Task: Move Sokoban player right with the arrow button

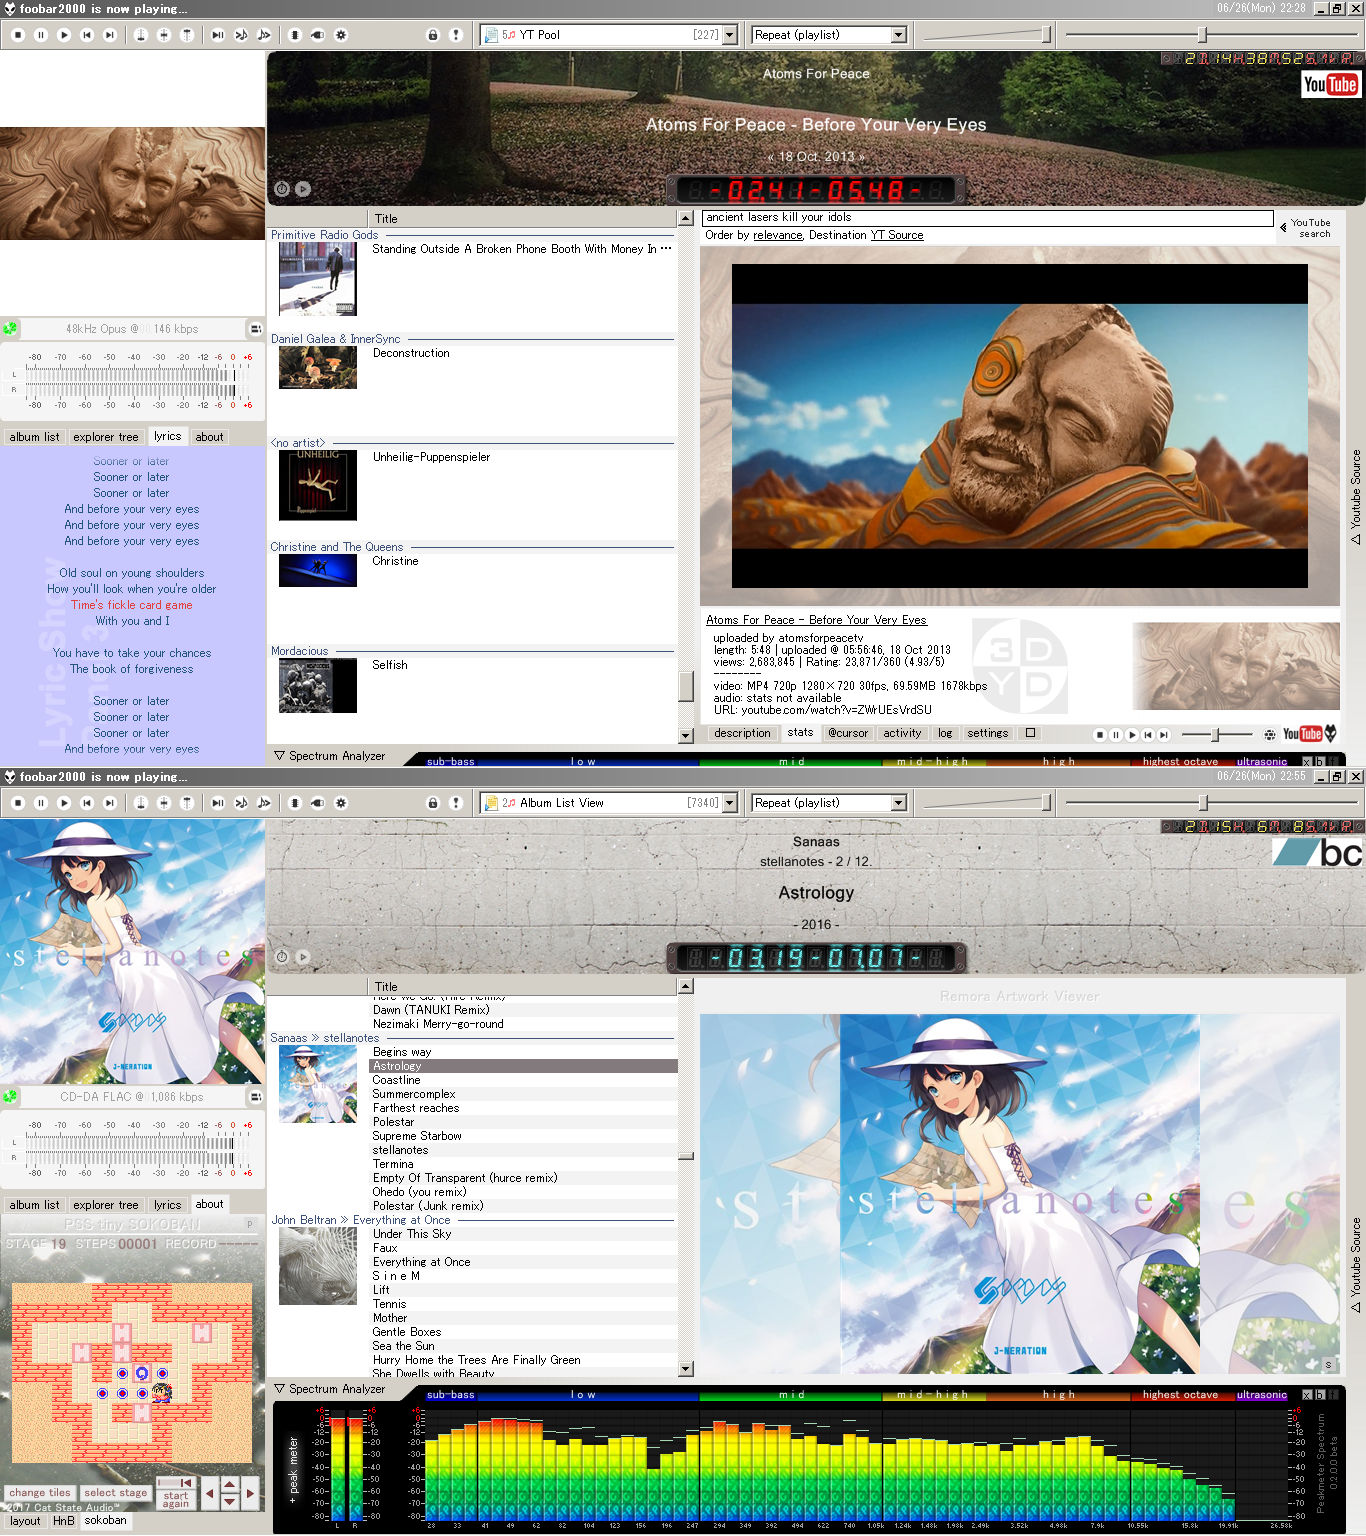Action: tap(250, 1494)
